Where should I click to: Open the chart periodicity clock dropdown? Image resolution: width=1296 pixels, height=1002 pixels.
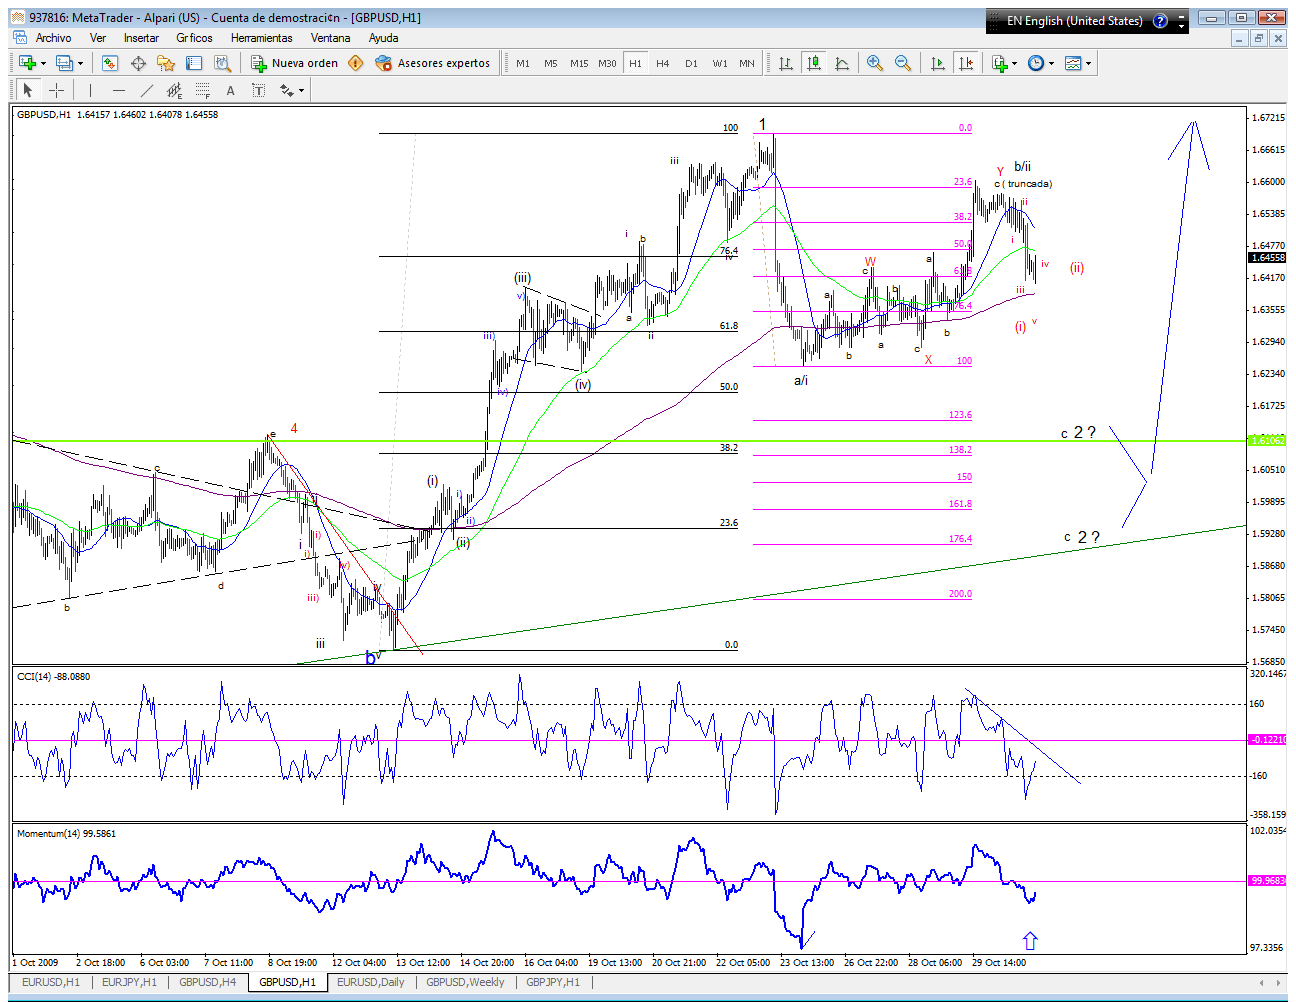click(1051, 63)
